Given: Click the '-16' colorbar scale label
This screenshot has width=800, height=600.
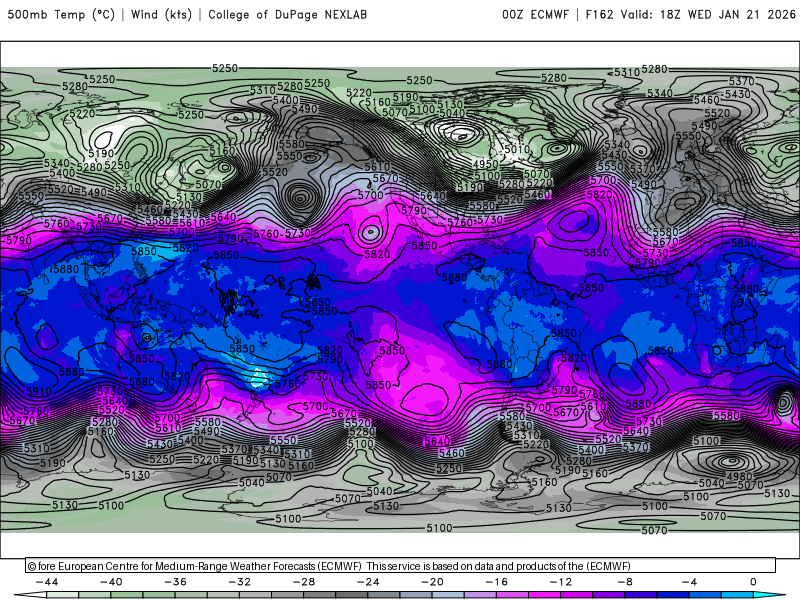Looking at the screenshot, I should pyautogui.click(x=497, y=582).
